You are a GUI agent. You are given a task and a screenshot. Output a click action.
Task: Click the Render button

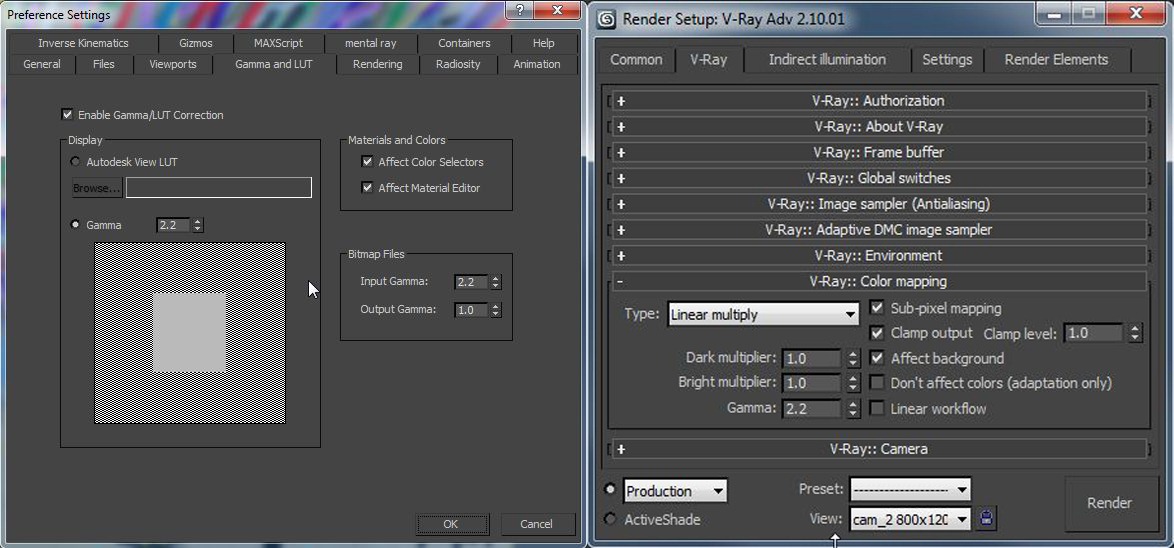point(1109,503)
